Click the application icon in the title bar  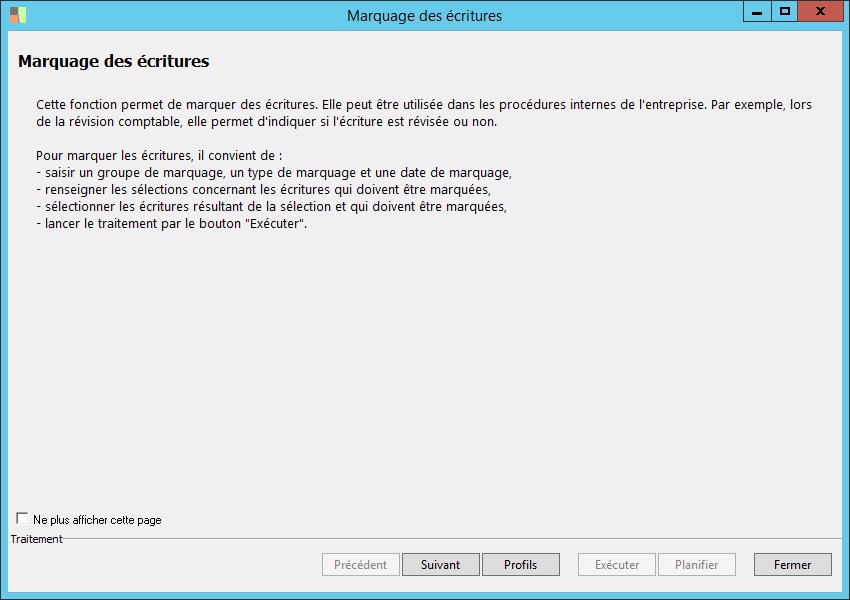click(18, 15)
